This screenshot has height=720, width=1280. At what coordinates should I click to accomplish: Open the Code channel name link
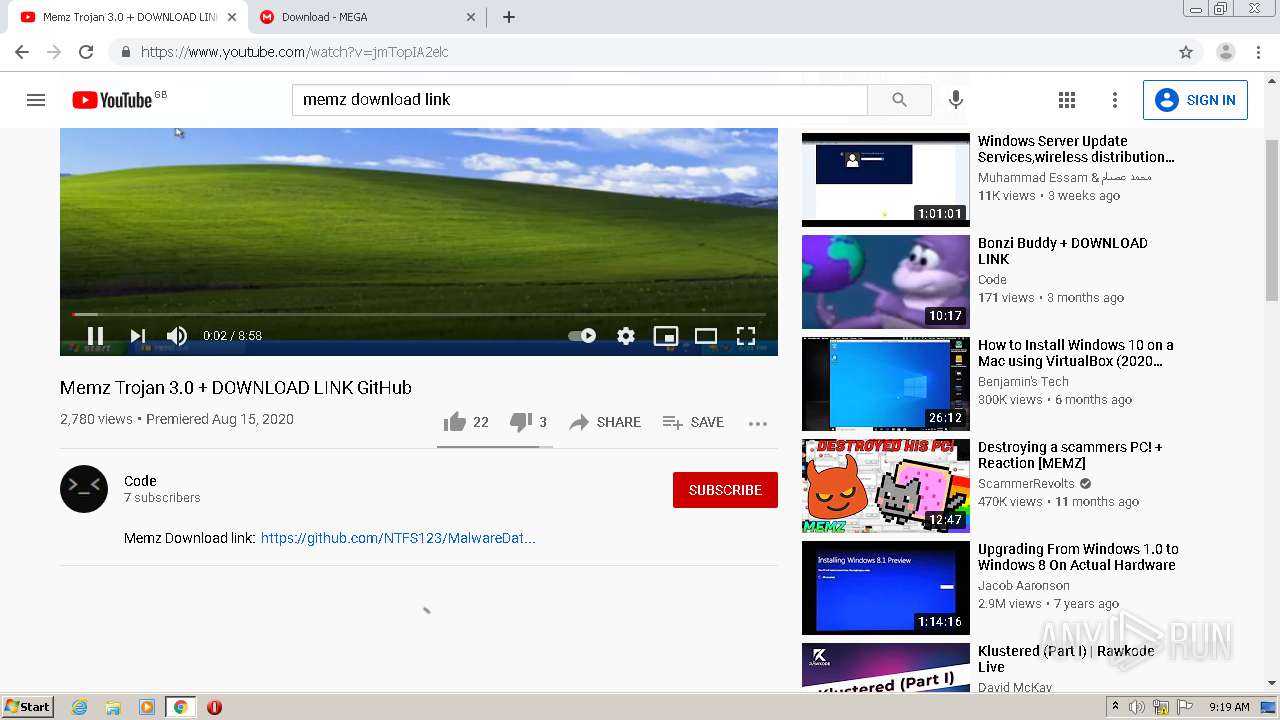tap(140, 481)
